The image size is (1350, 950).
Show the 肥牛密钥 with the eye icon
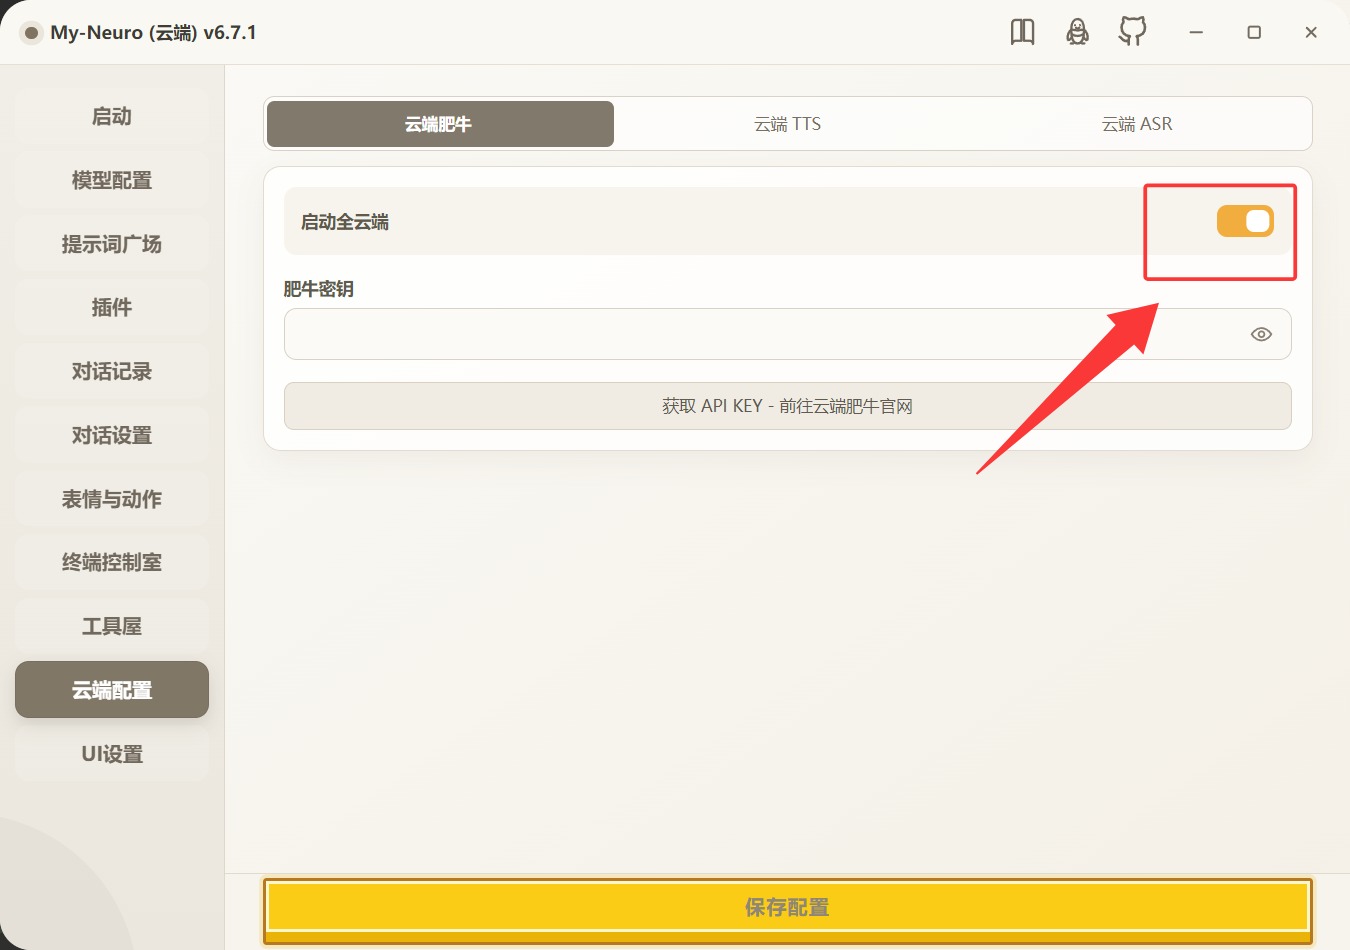[x=1261, y=334]
